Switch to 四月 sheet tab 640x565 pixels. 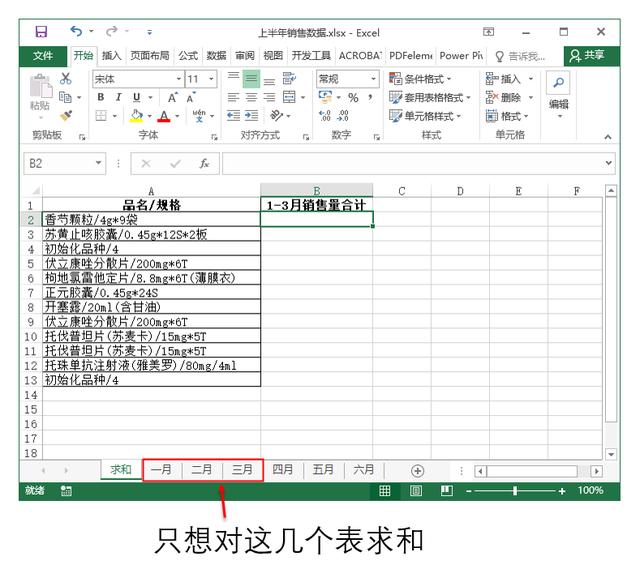282,469
